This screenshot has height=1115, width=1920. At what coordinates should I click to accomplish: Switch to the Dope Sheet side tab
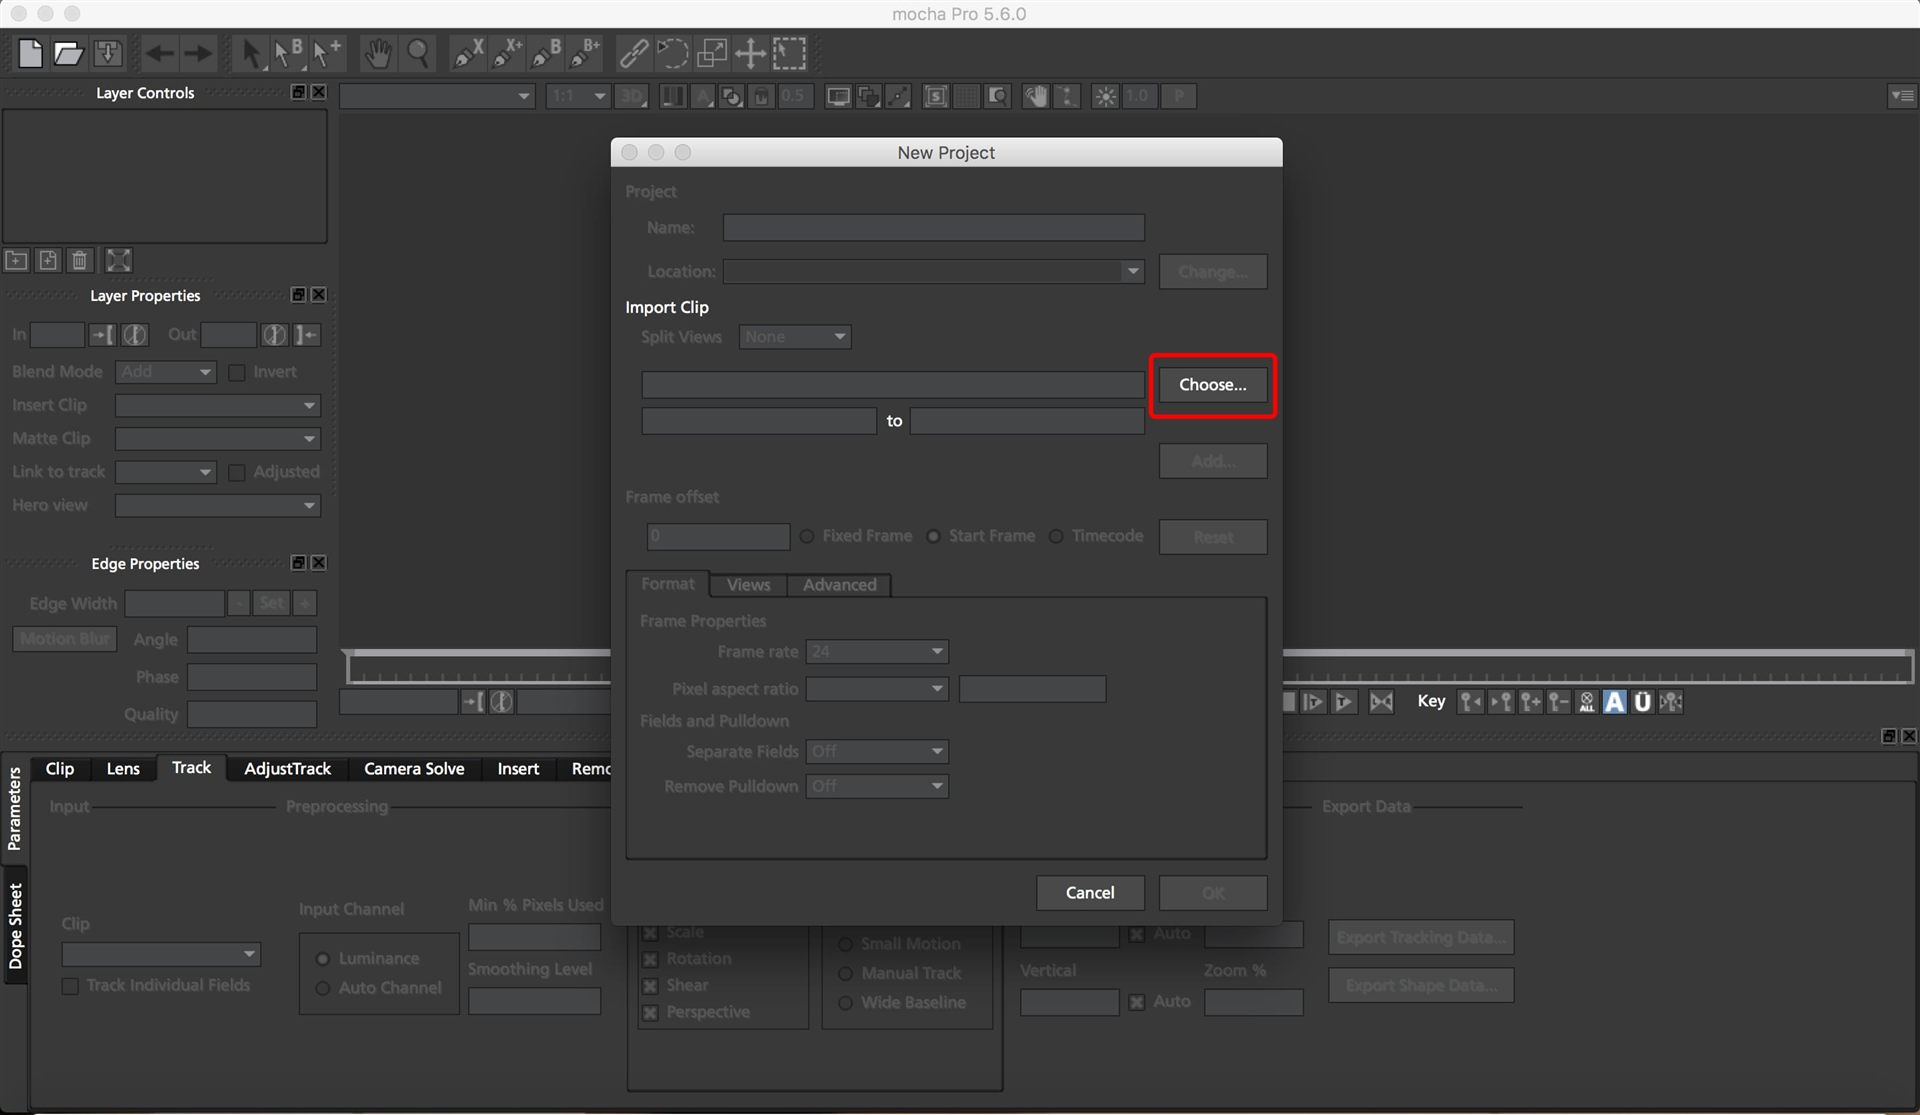pyautogui.click(x=15, y=926)
